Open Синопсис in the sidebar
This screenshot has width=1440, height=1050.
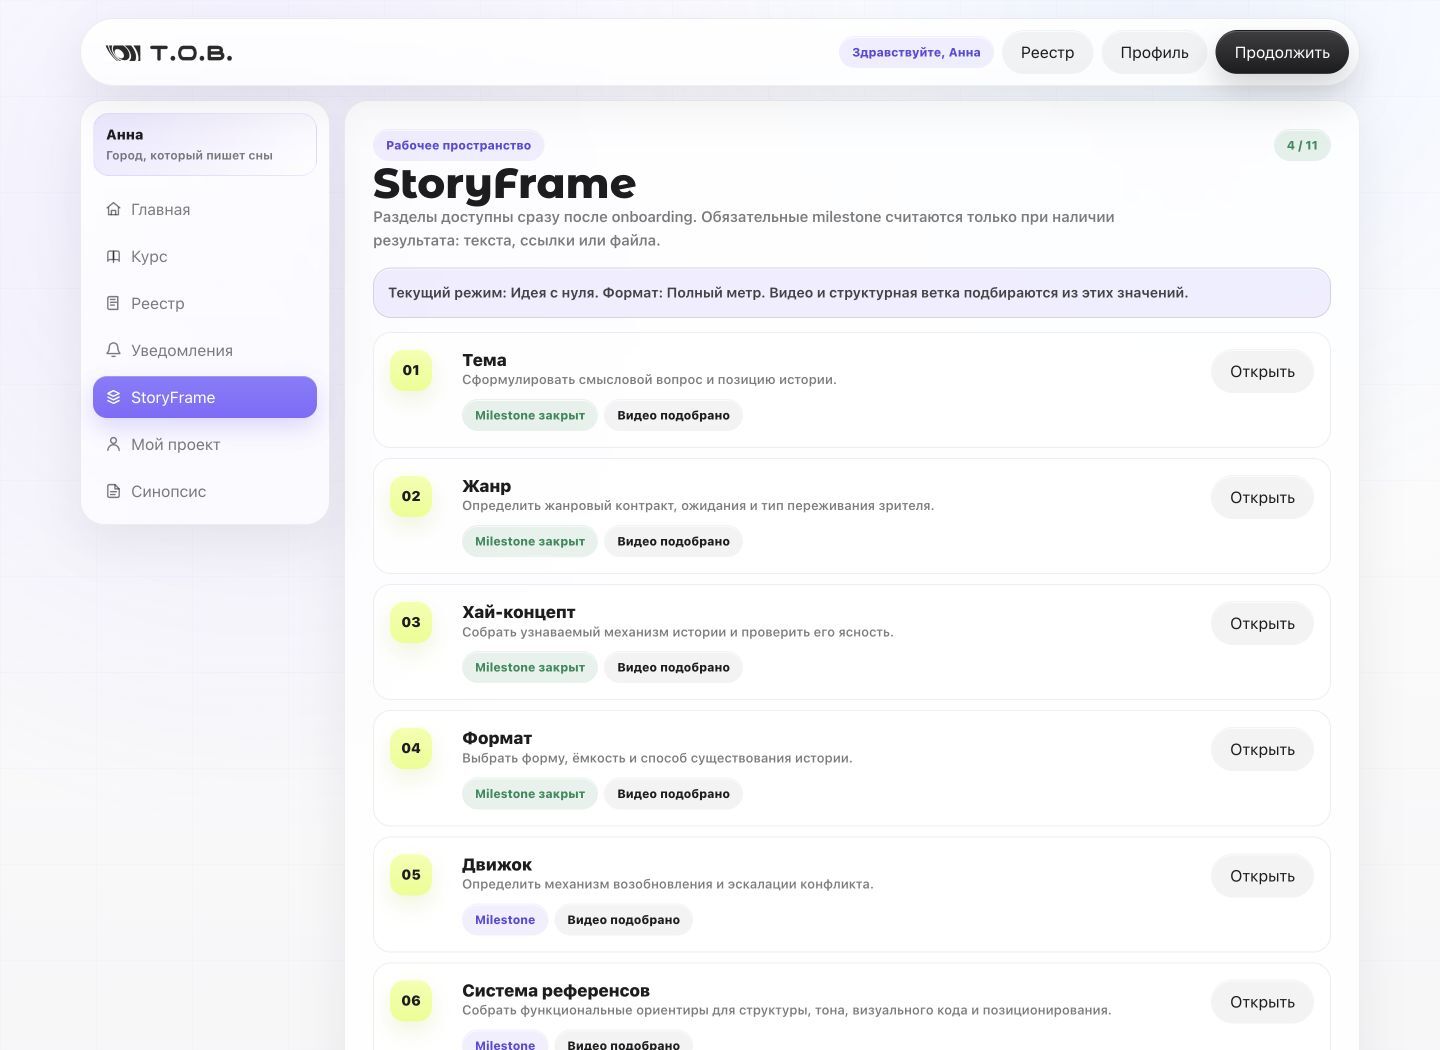point(205,491)
